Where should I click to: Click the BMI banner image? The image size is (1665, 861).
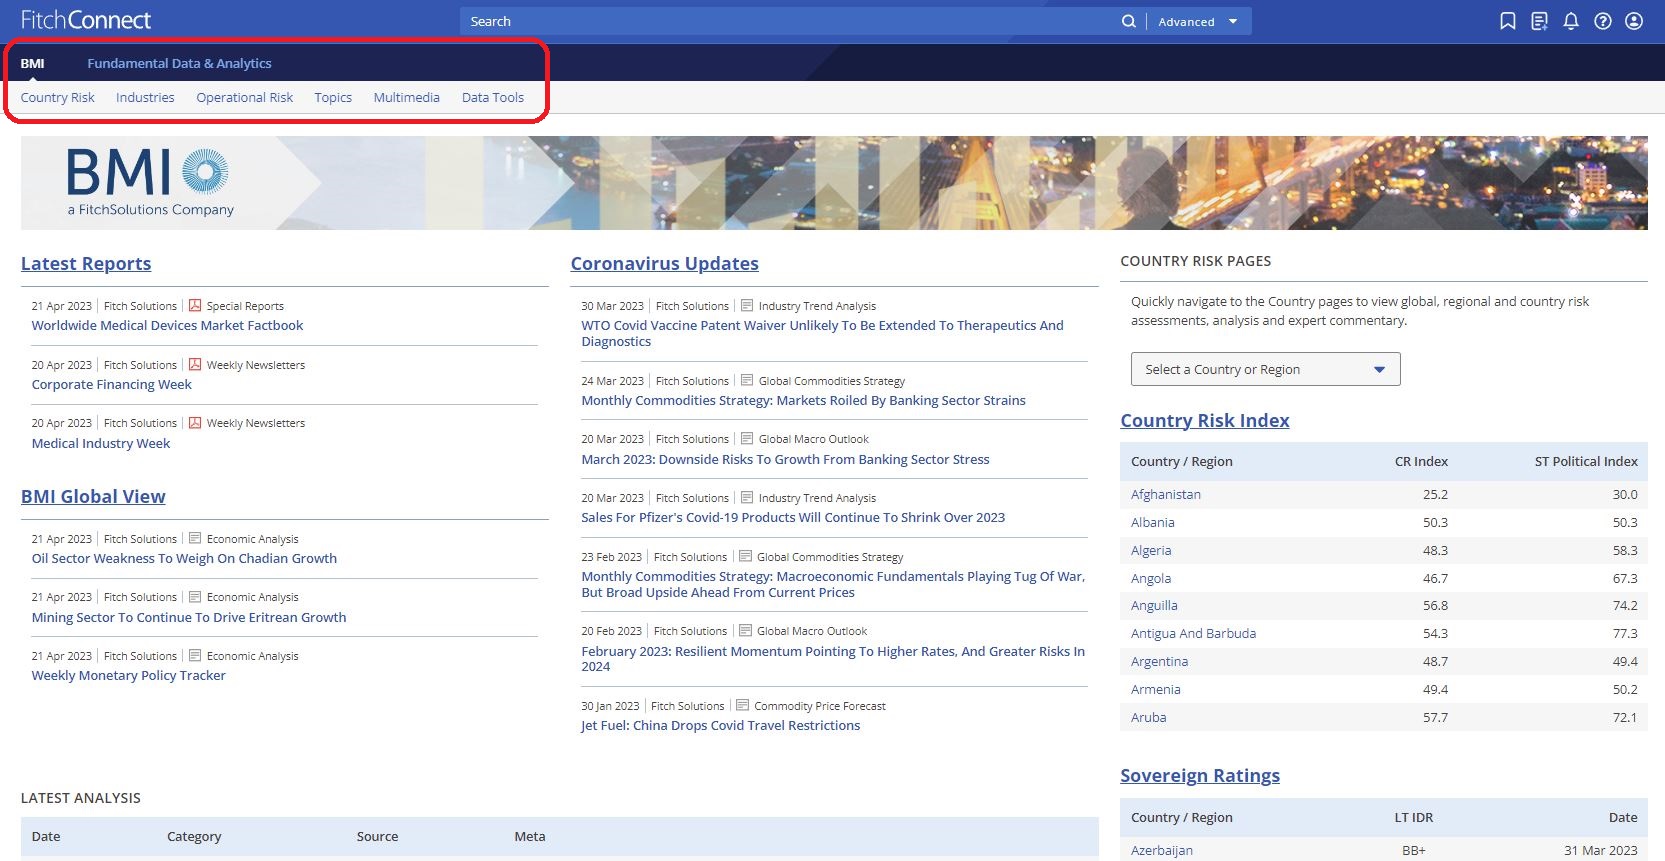[833, 183]
